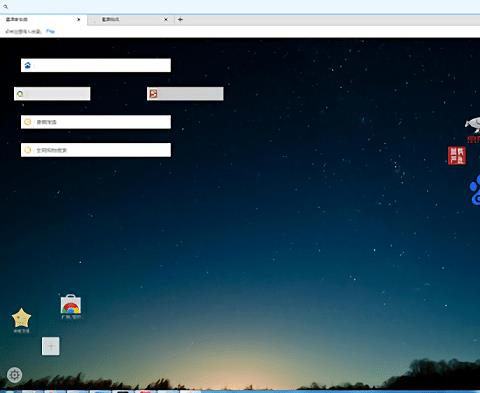Click the magnifier icon in the address bar
Image resolution: width=480 pixels, height=393 pixels.
5,6
